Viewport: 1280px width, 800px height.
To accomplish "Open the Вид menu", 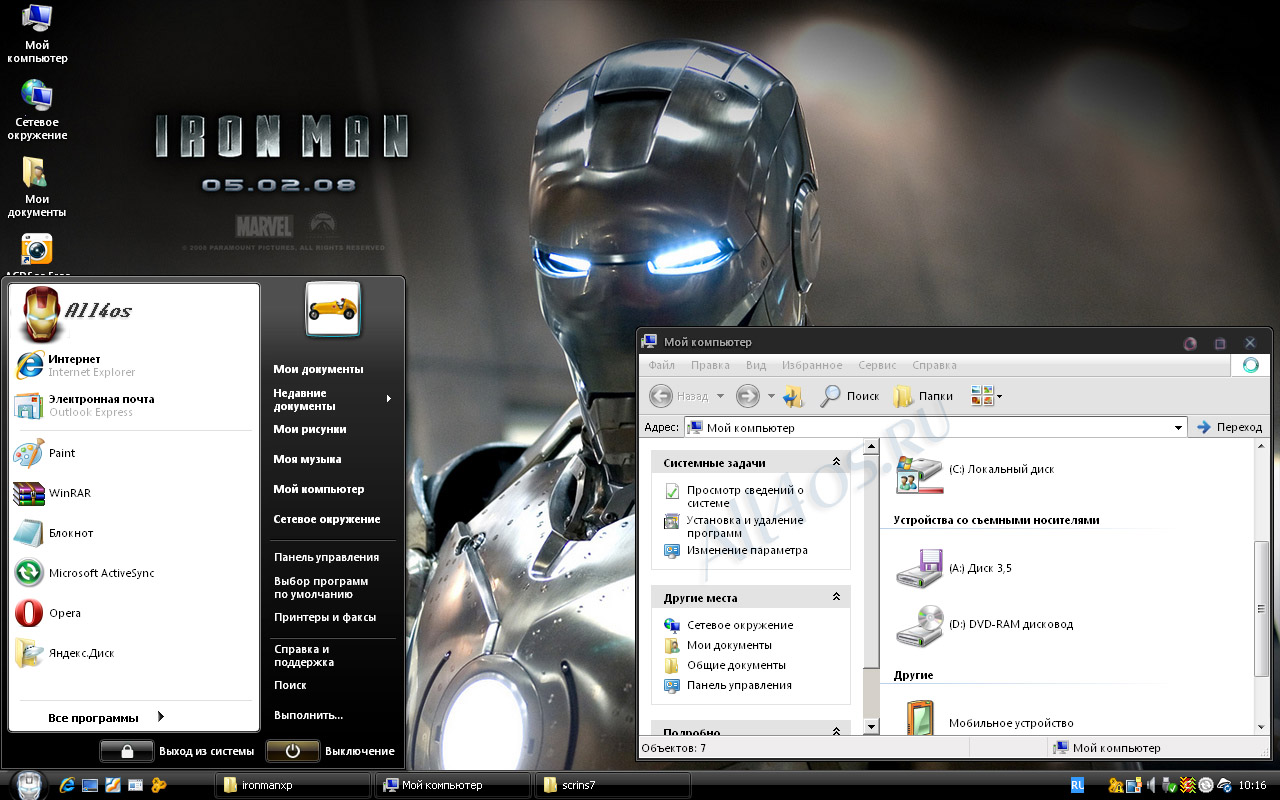I will click(756, 365).
